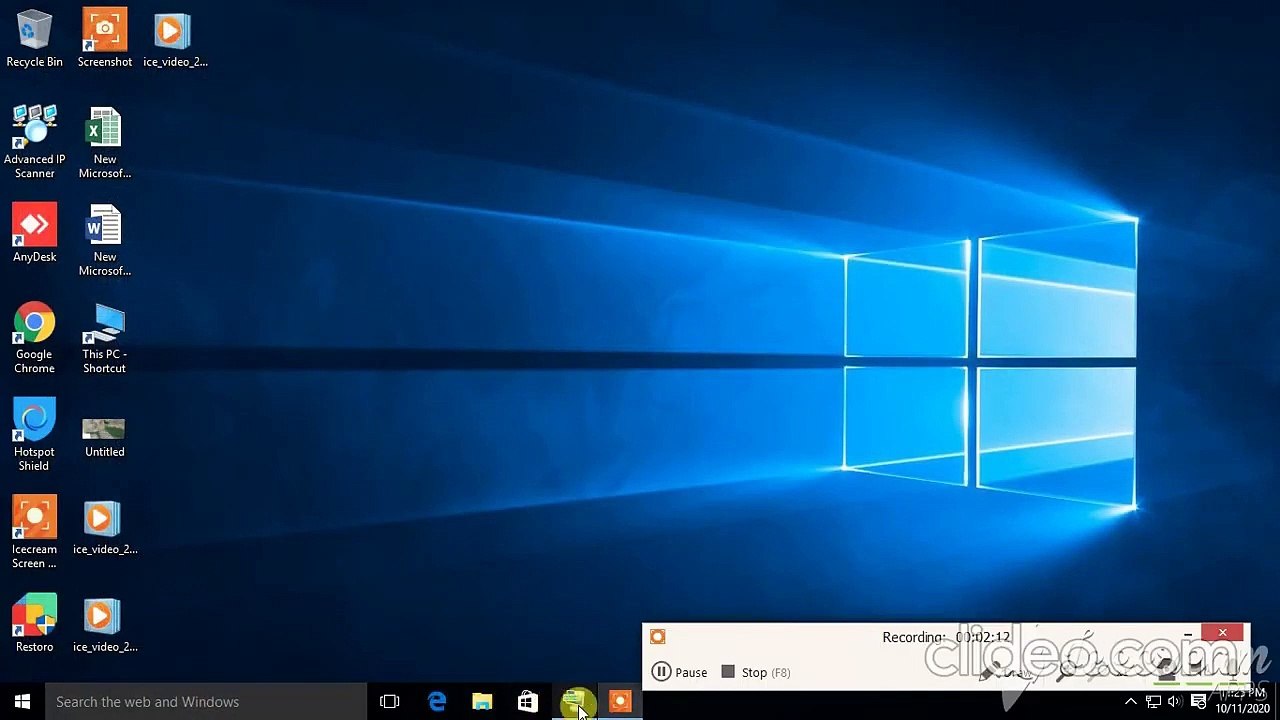Open network status tray icon
The height and width of the screenshot is (720, 1280).
point(1154,701)
